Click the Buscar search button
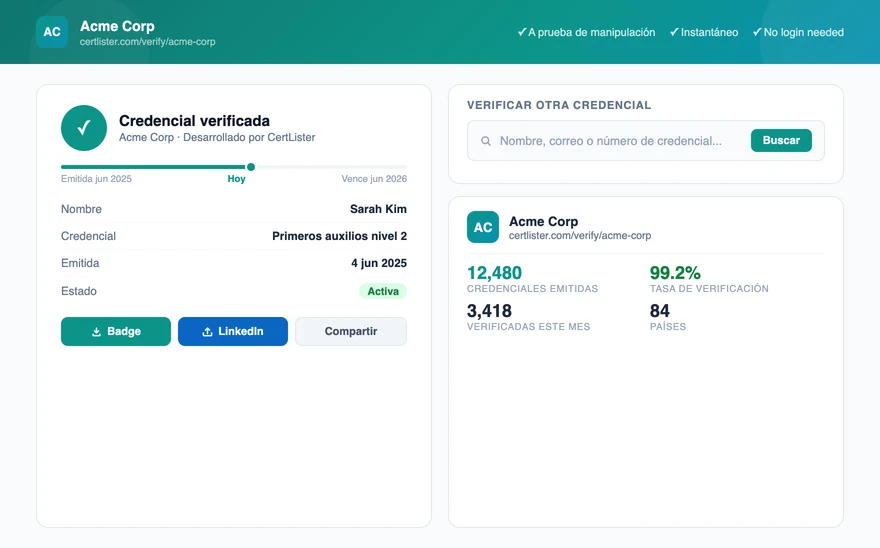Image resolution: width=880 pixels, height=548 pixels. click(781, 140)
